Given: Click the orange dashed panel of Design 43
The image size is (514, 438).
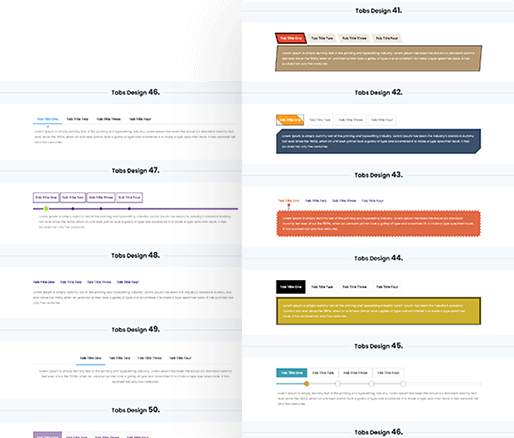Looking at the screenshot, I should pos(378,224).
